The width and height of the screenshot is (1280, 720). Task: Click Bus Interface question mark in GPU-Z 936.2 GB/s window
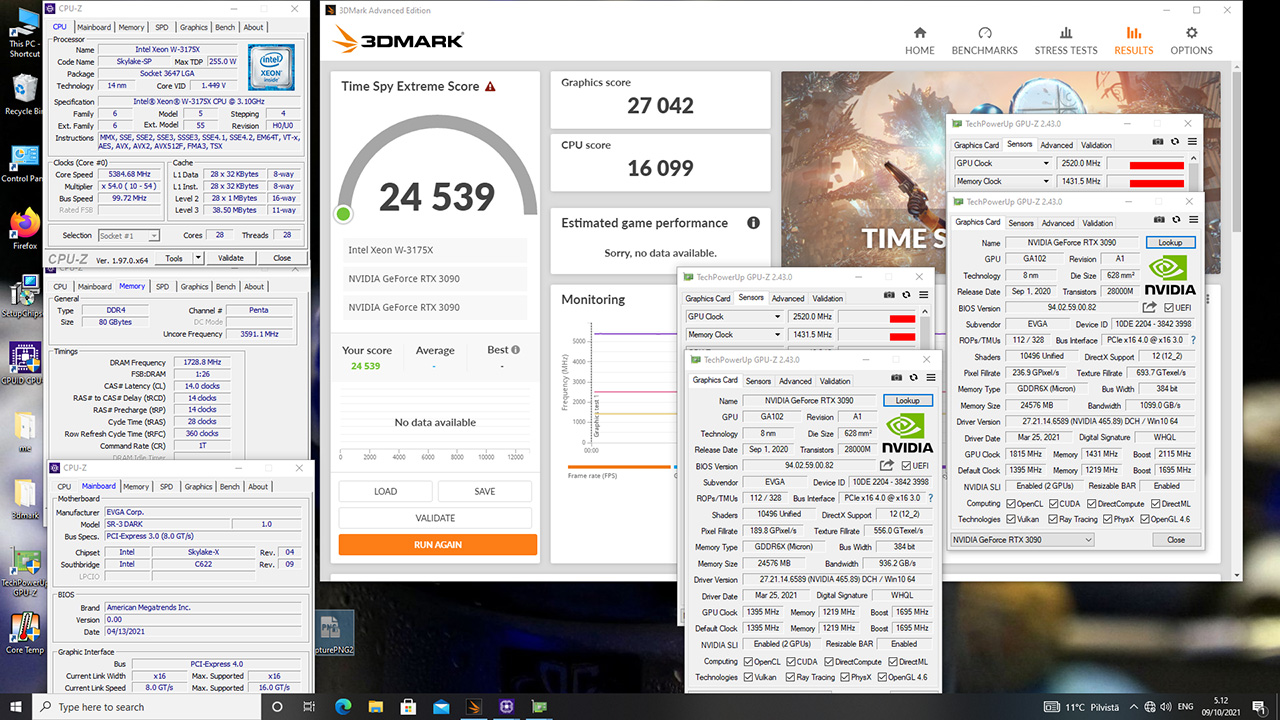point(930,498)
